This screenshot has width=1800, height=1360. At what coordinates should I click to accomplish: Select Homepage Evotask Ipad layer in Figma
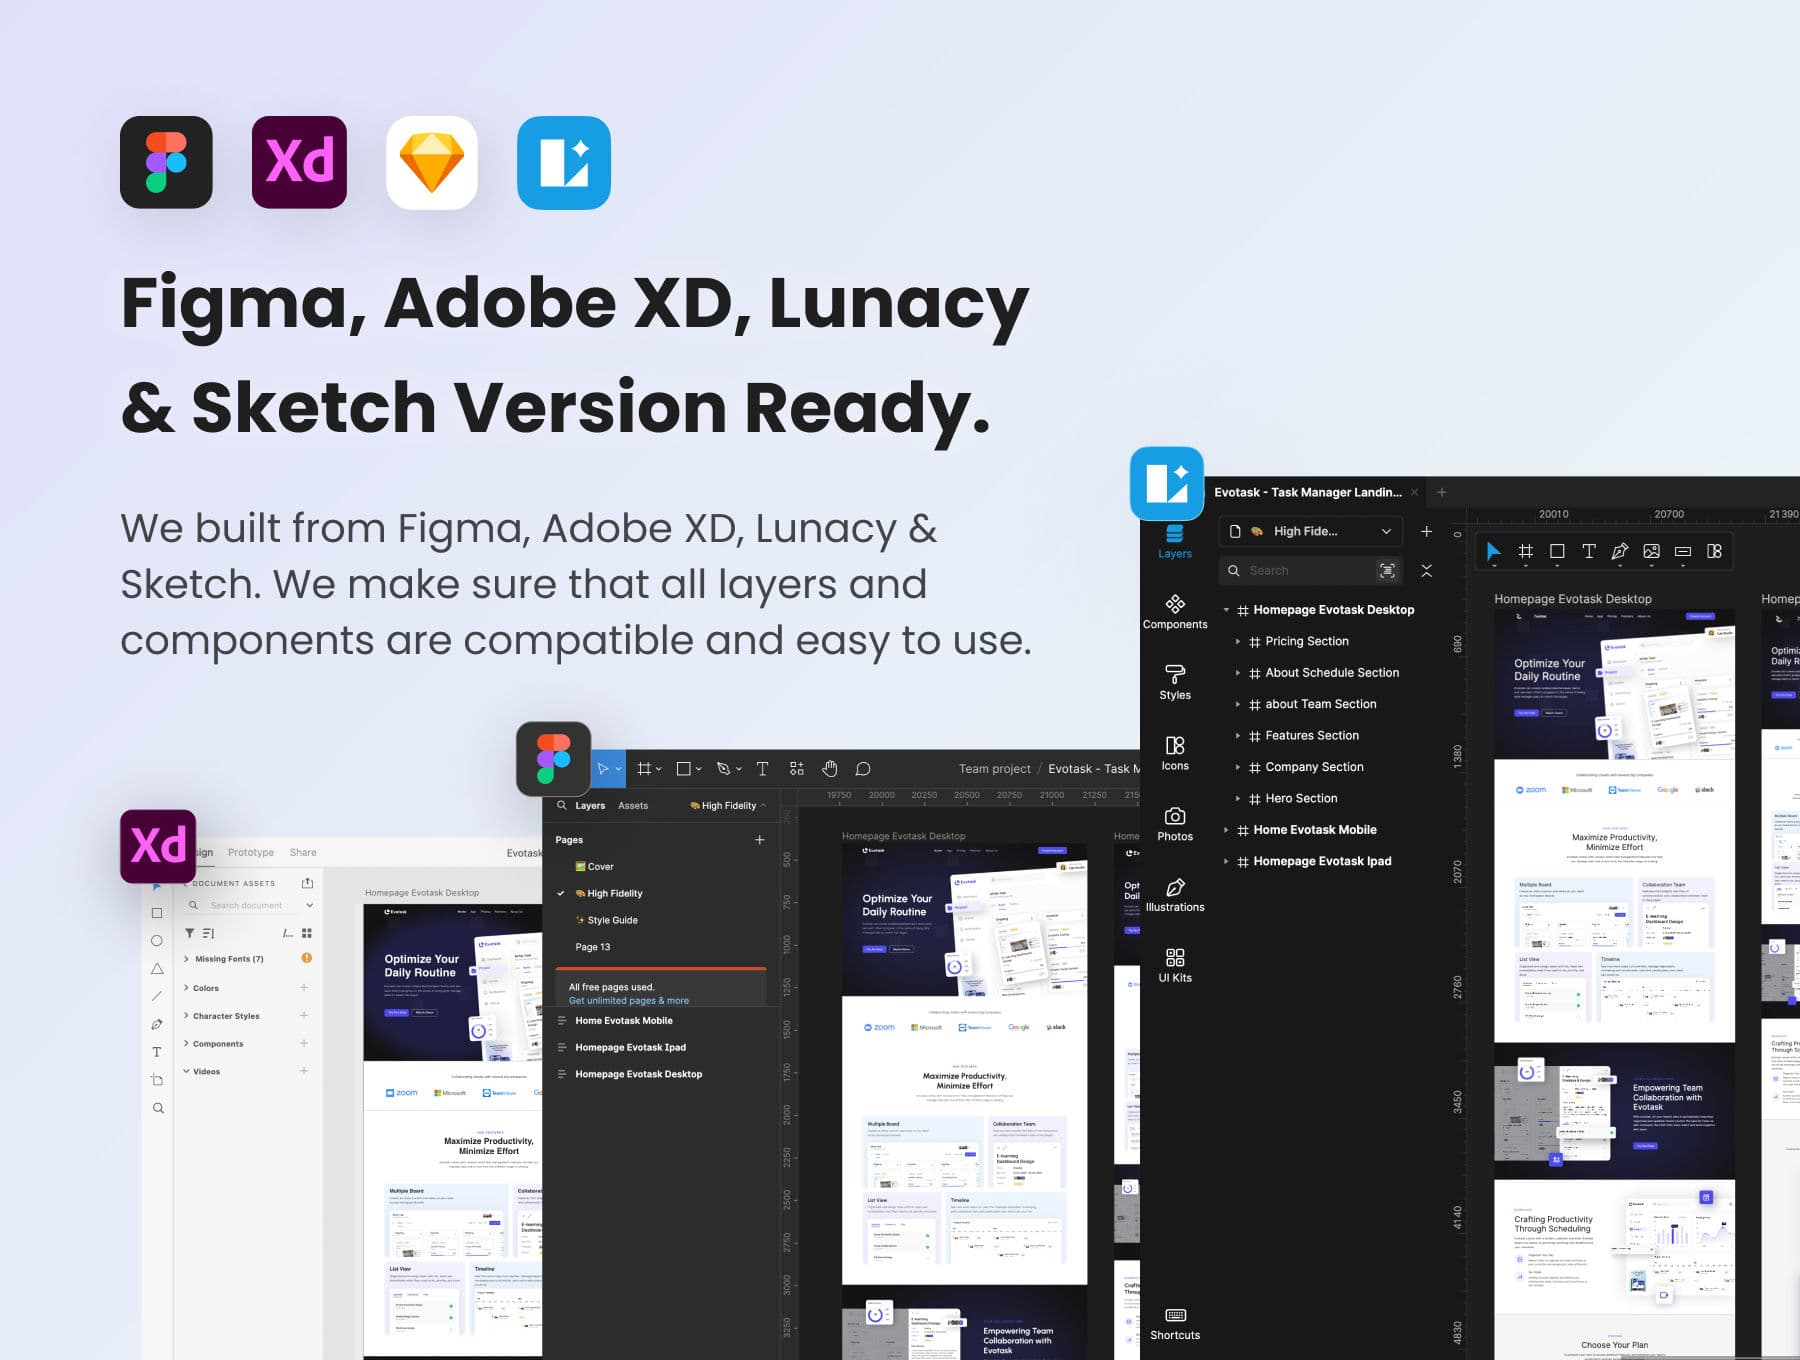click(631, 1048)
